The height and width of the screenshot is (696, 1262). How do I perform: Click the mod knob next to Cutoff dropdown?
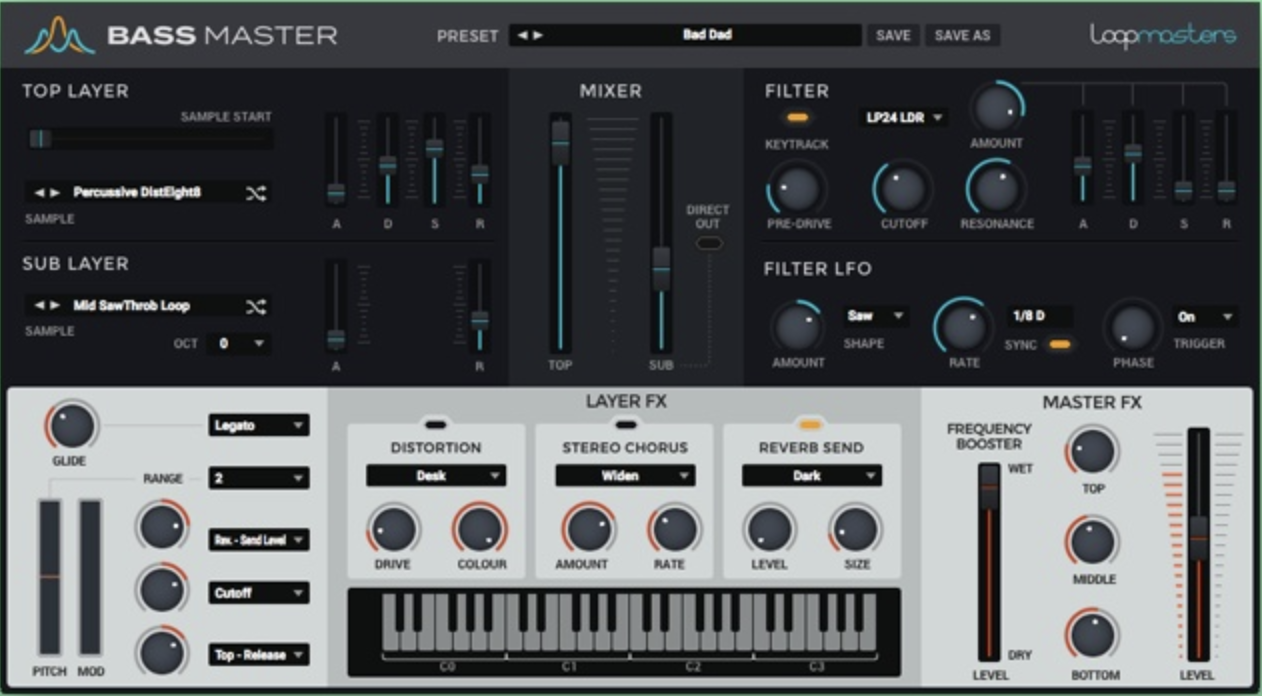162,590
